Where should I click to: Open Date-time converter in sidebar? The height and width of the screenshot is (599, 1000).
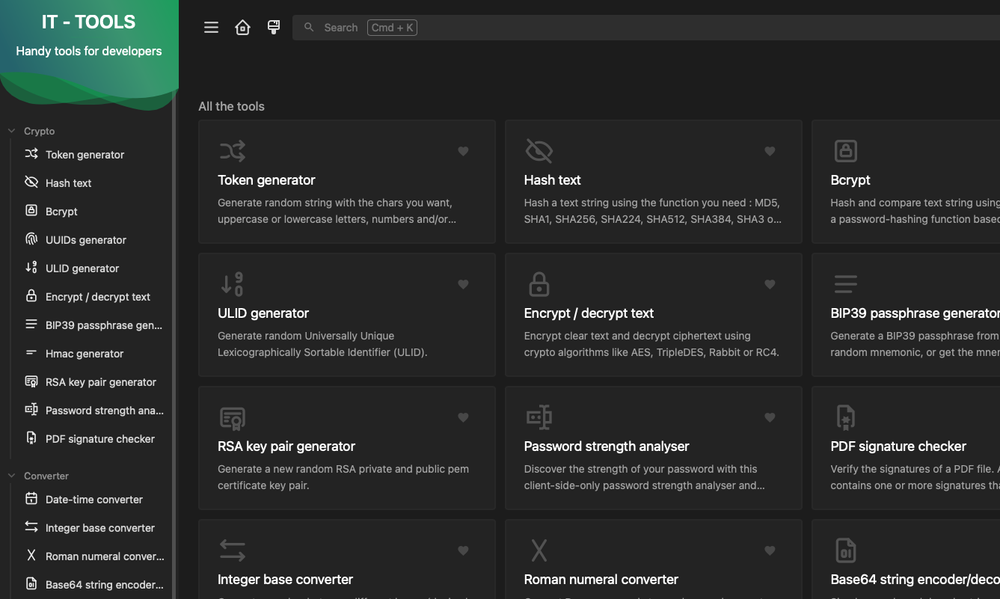[94, 500]
